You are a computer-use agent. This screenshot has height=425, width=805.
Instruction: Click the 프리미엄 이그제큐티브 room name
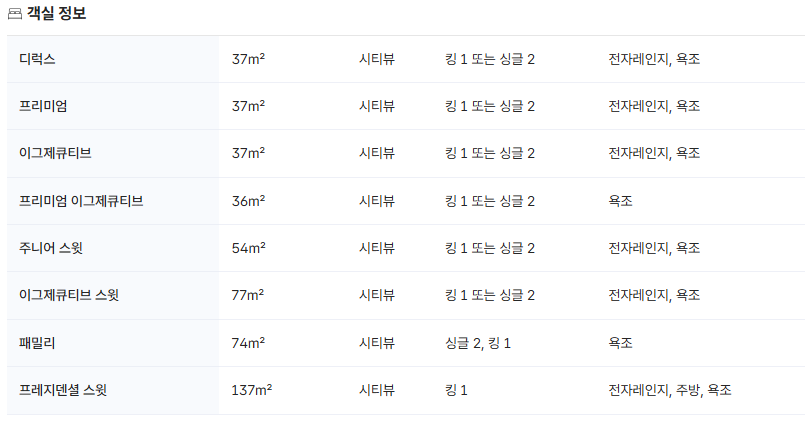81,201
